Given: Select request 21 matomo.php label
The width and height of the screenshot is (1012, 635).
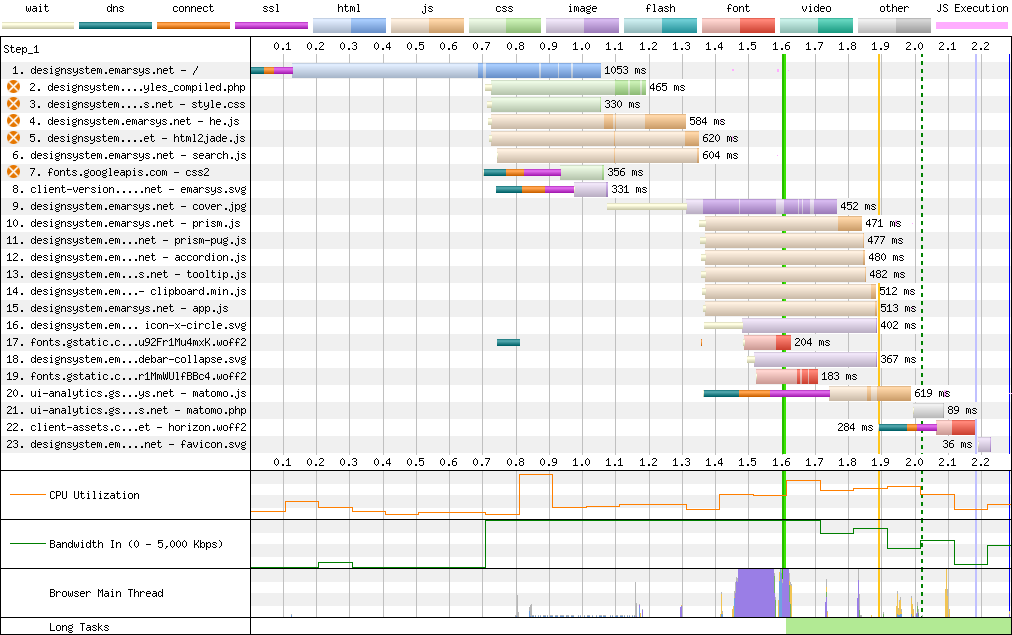Looking at the screenshot, I should 126,410.
